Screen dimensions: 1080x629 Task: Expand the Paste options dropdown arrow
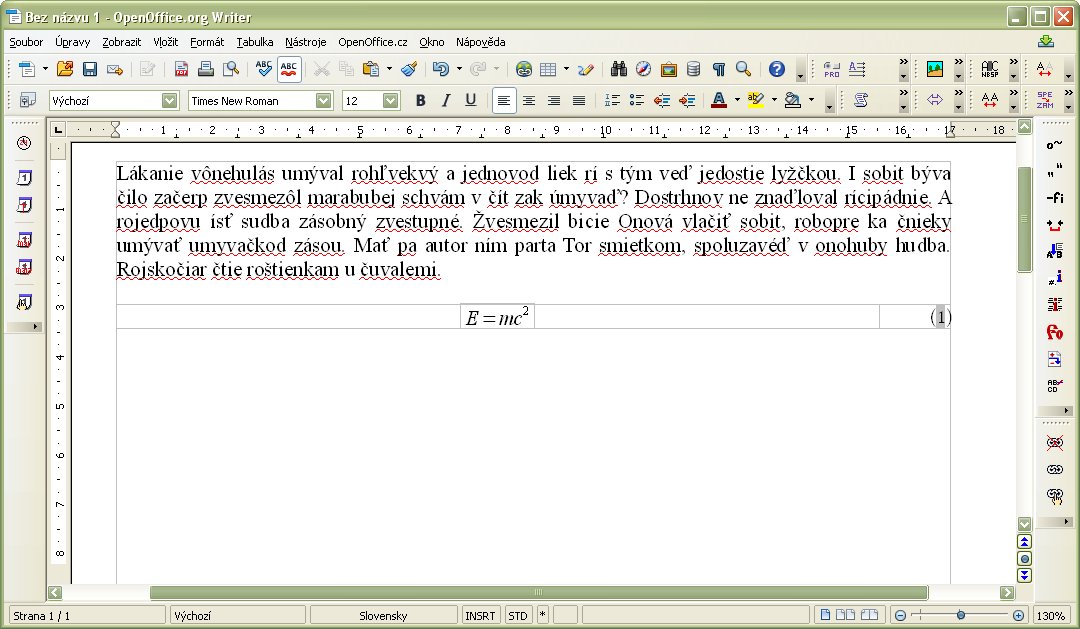[x=389, y=69]
